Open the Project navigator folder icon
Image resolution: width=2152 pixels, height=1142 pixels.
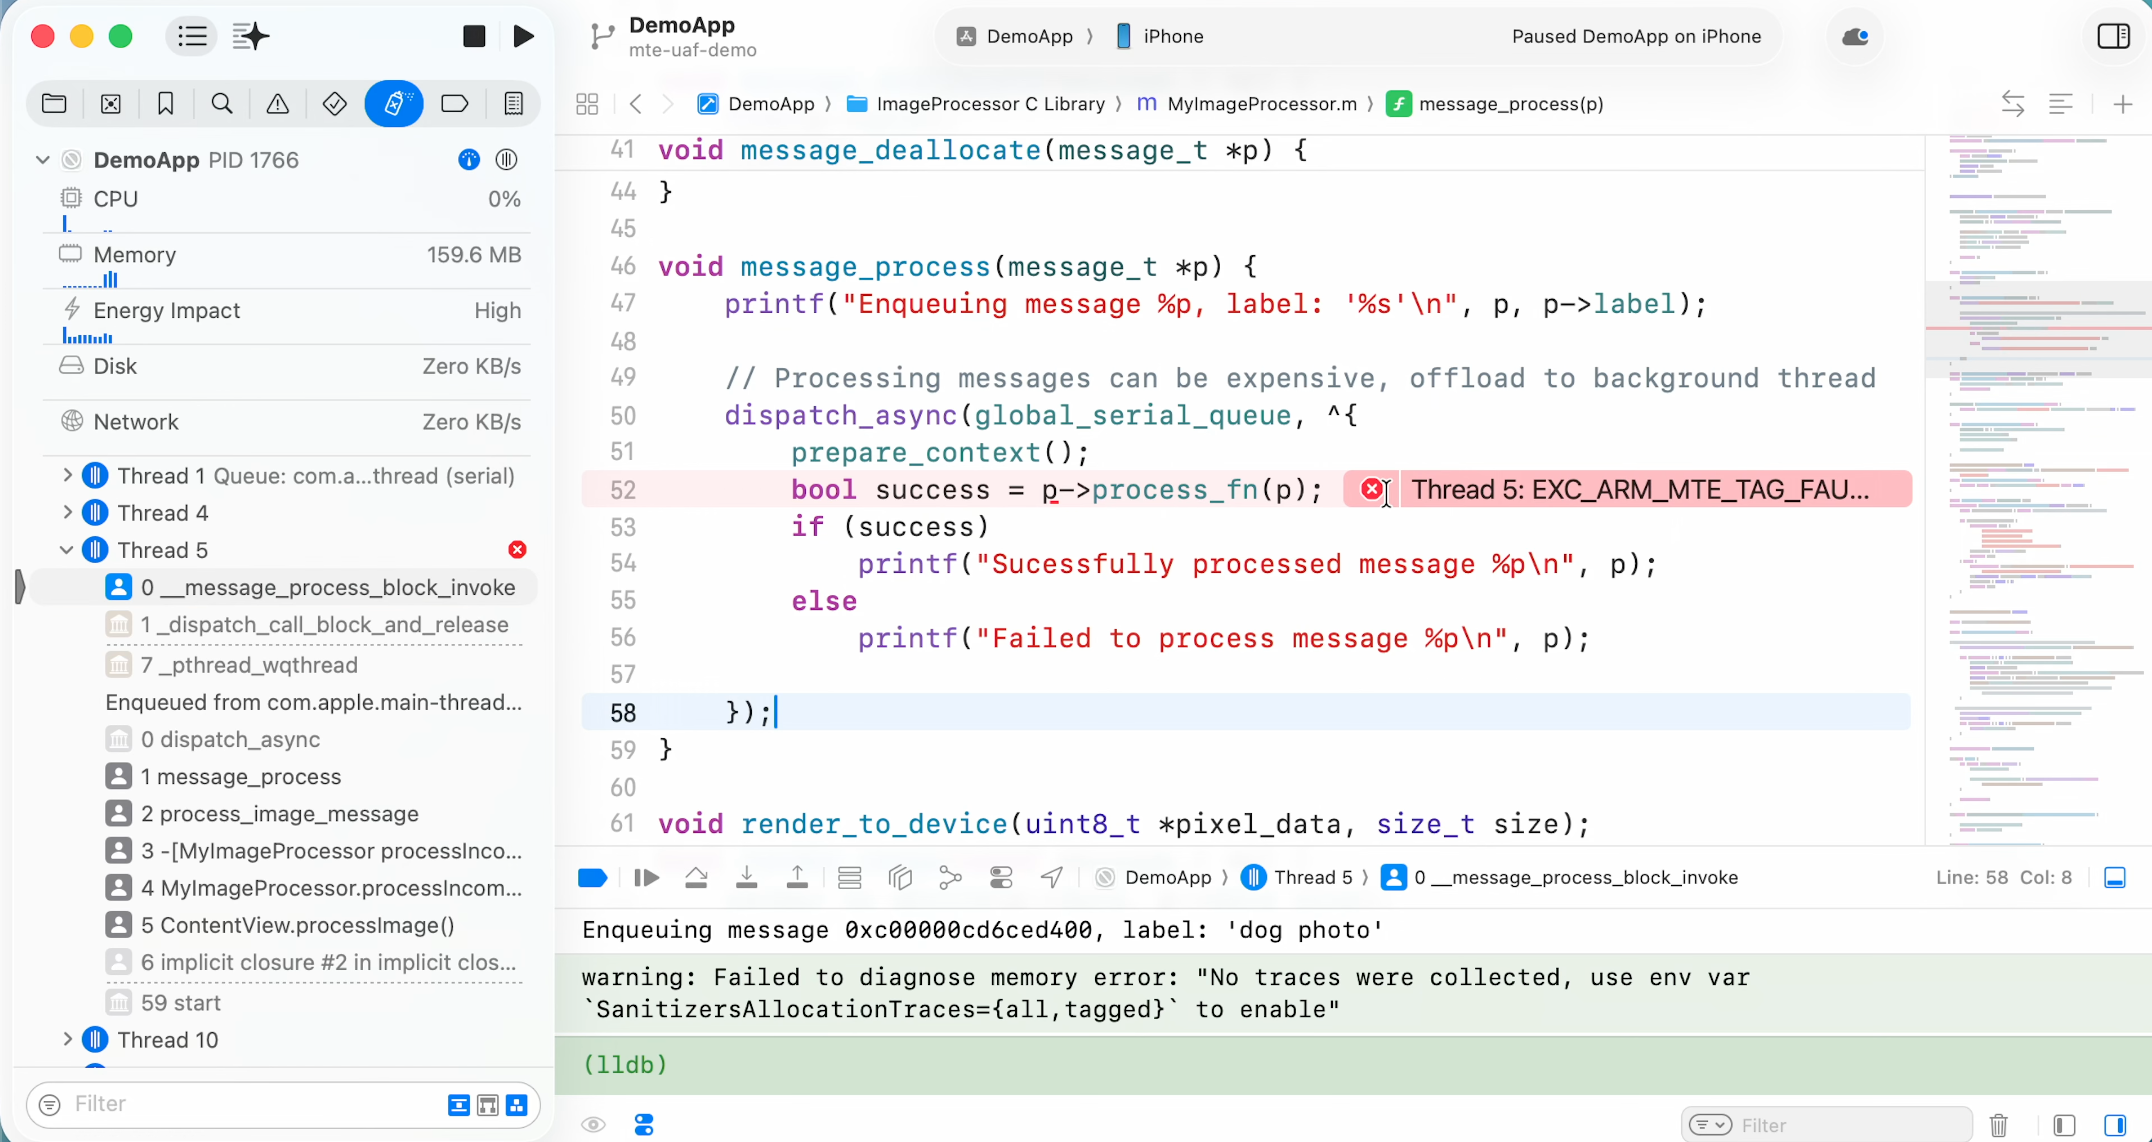click(x=54, y=104)
